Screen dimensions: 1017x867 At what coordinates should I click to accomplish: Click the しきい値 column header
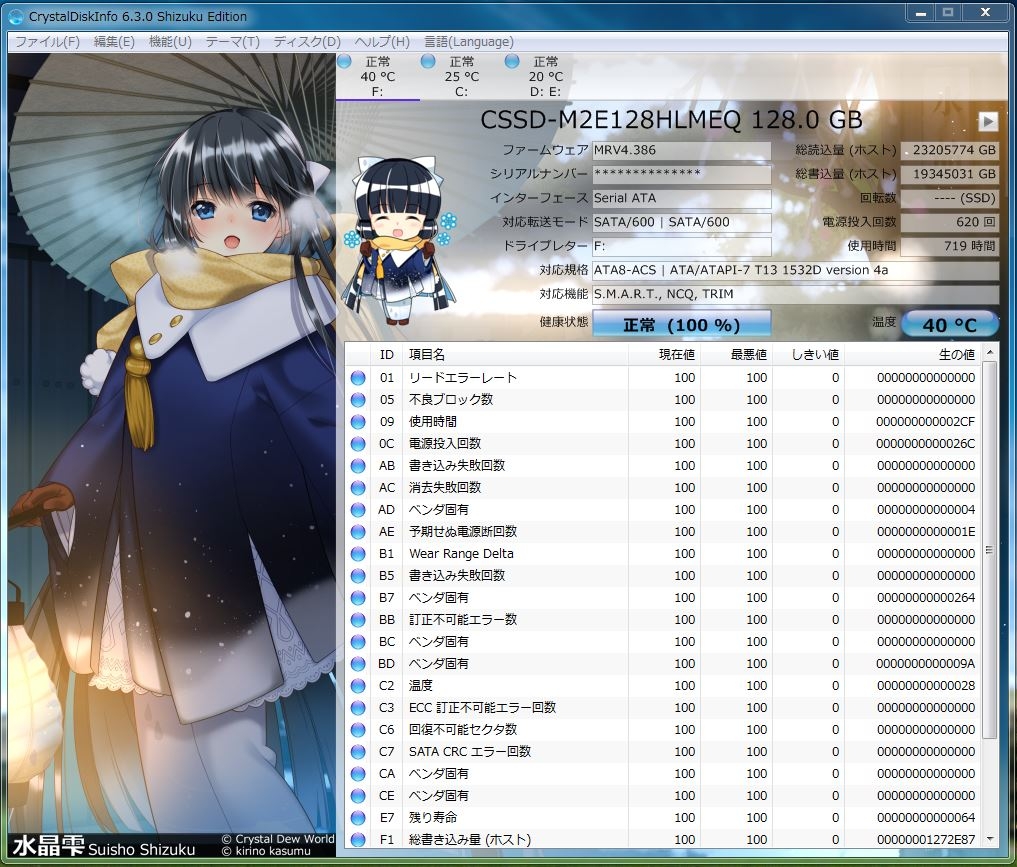click(x=808, y=355)
